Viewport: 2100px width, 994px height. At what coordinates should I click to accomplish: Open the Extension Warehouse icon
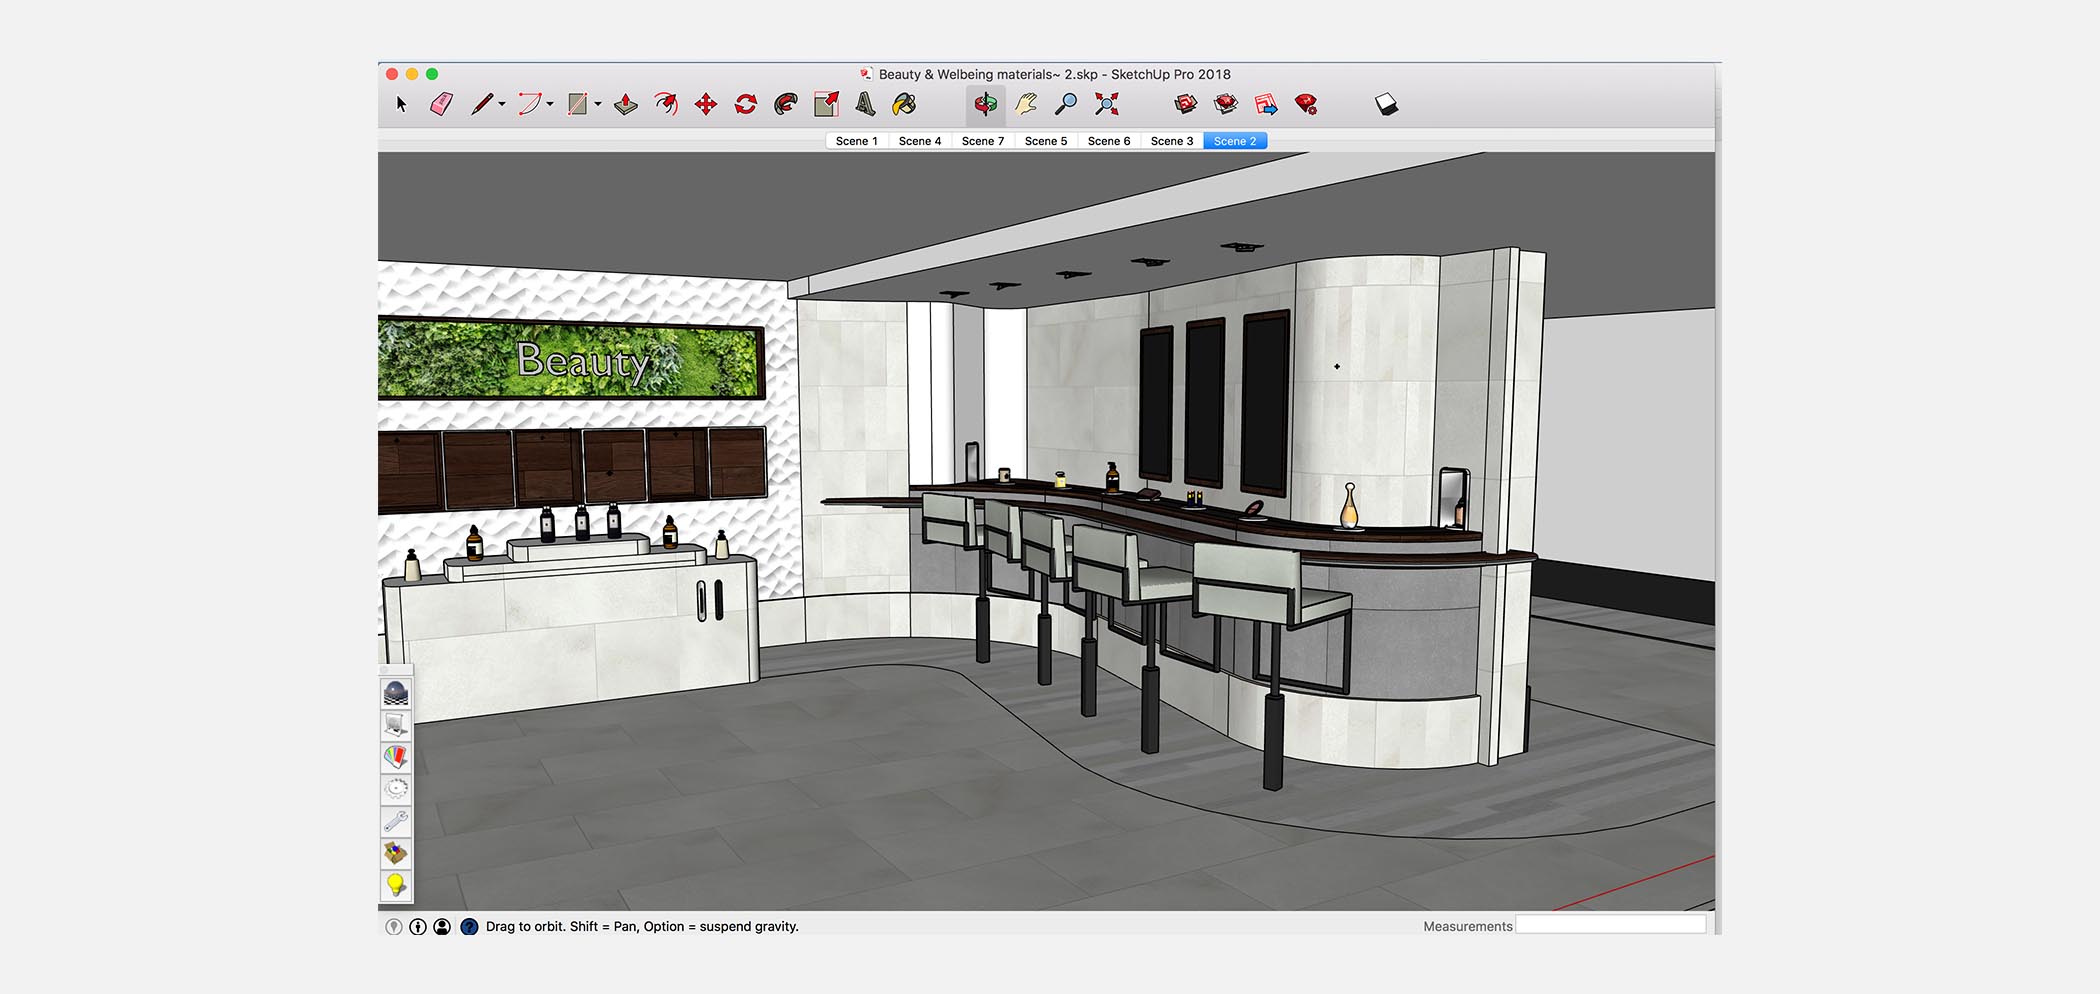(x=1226, y=104)
